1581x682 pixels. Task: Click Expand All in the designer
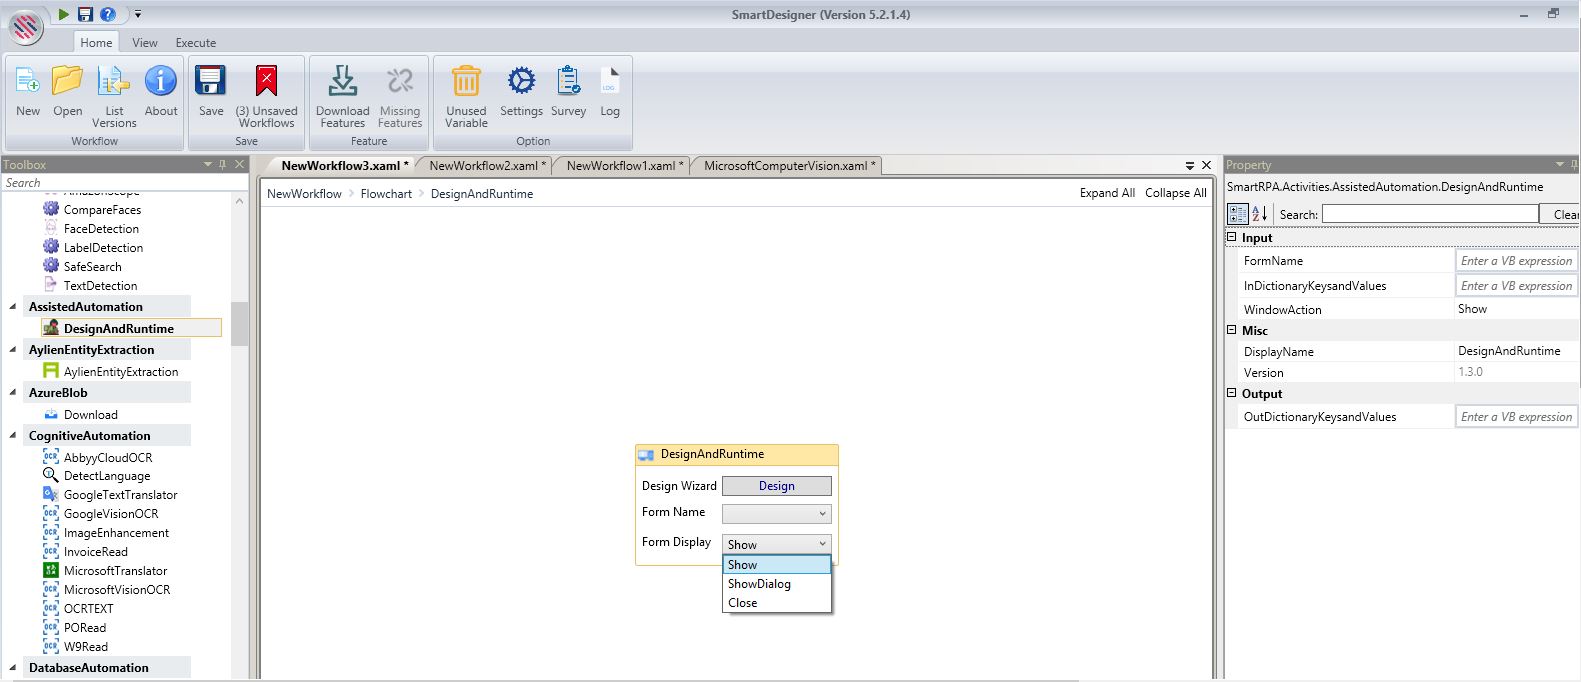[x=1107, y=193]
